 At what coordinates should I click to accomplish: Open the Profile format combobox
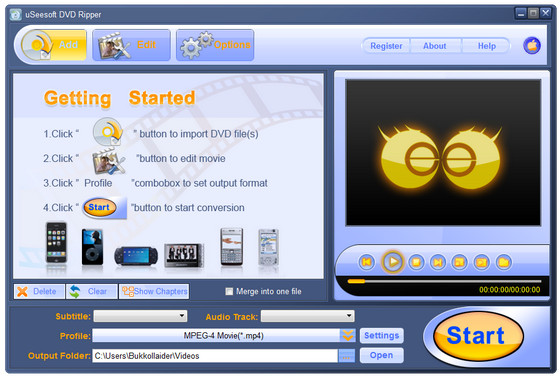pos(224,335)
